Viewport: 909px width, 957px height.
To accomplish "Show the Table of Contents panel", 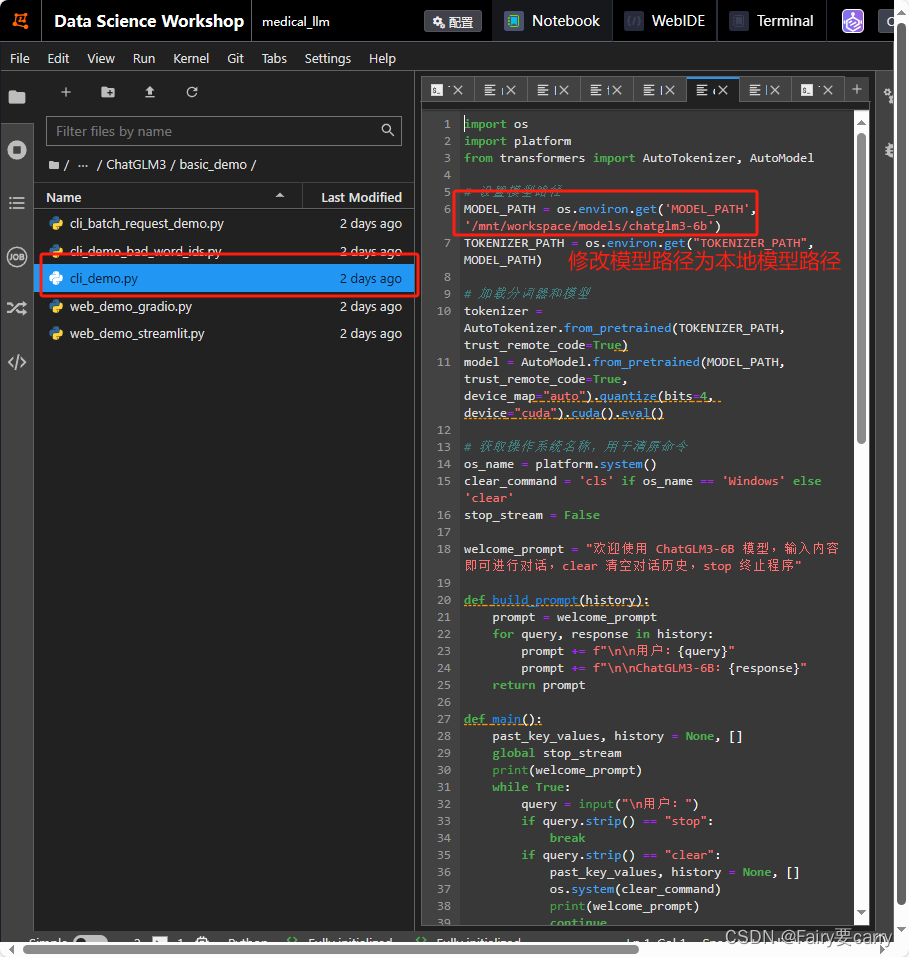I will pos(17,203).
